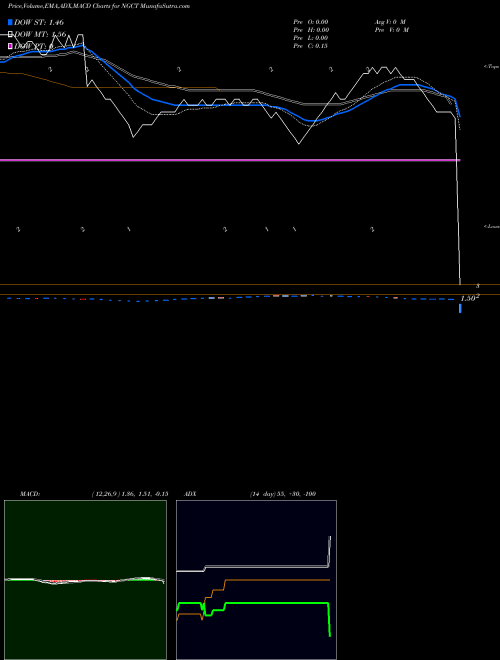Click the Pre O: 0.00 value
Screen dimensions: 500x660
click(x=311, y=22)
